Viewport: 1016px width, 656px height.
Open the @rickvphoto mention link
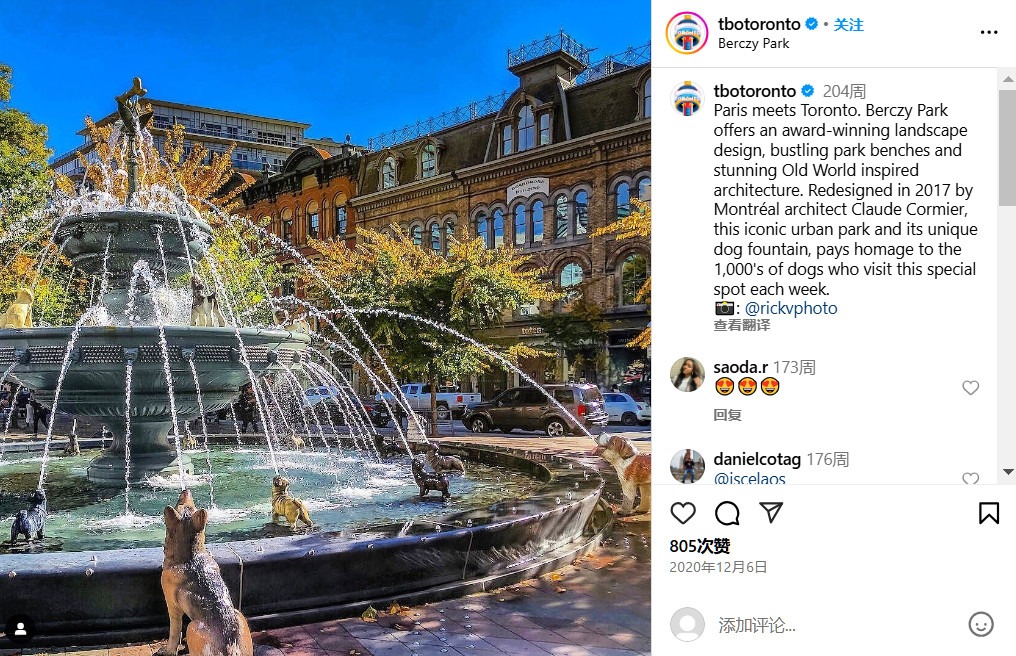pyautogui.click(x=791, y=308)
